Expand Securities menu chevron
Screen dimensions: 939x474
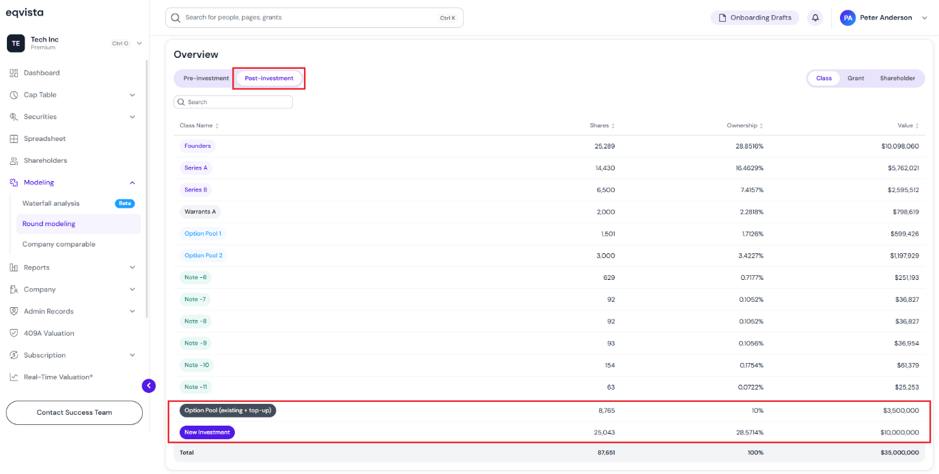132,117
